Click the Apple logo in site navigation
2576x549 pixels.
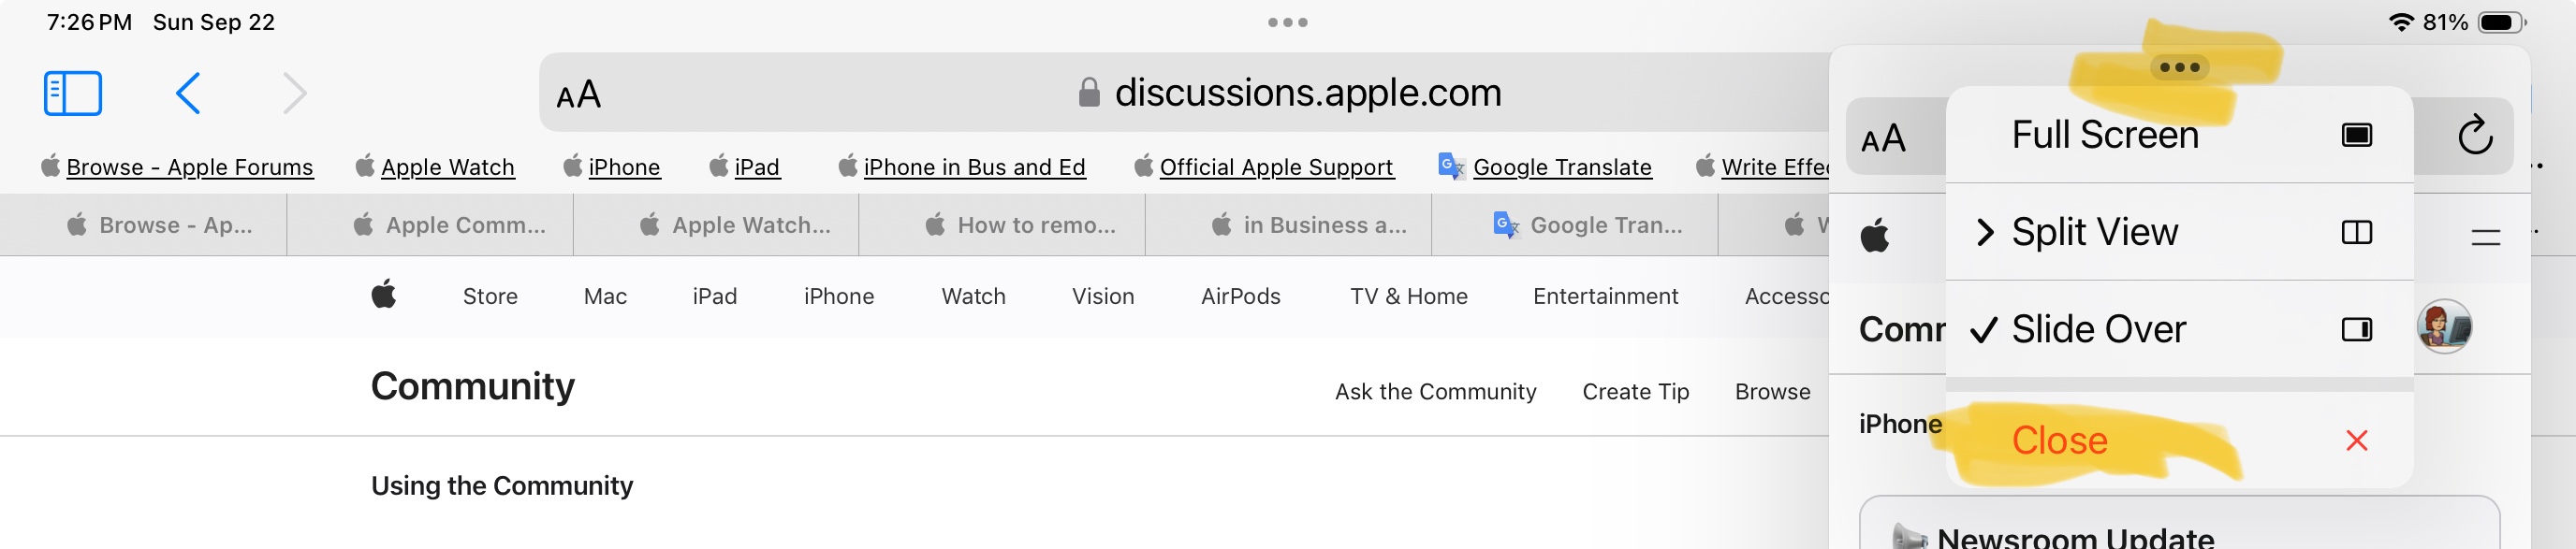[384, 295]
